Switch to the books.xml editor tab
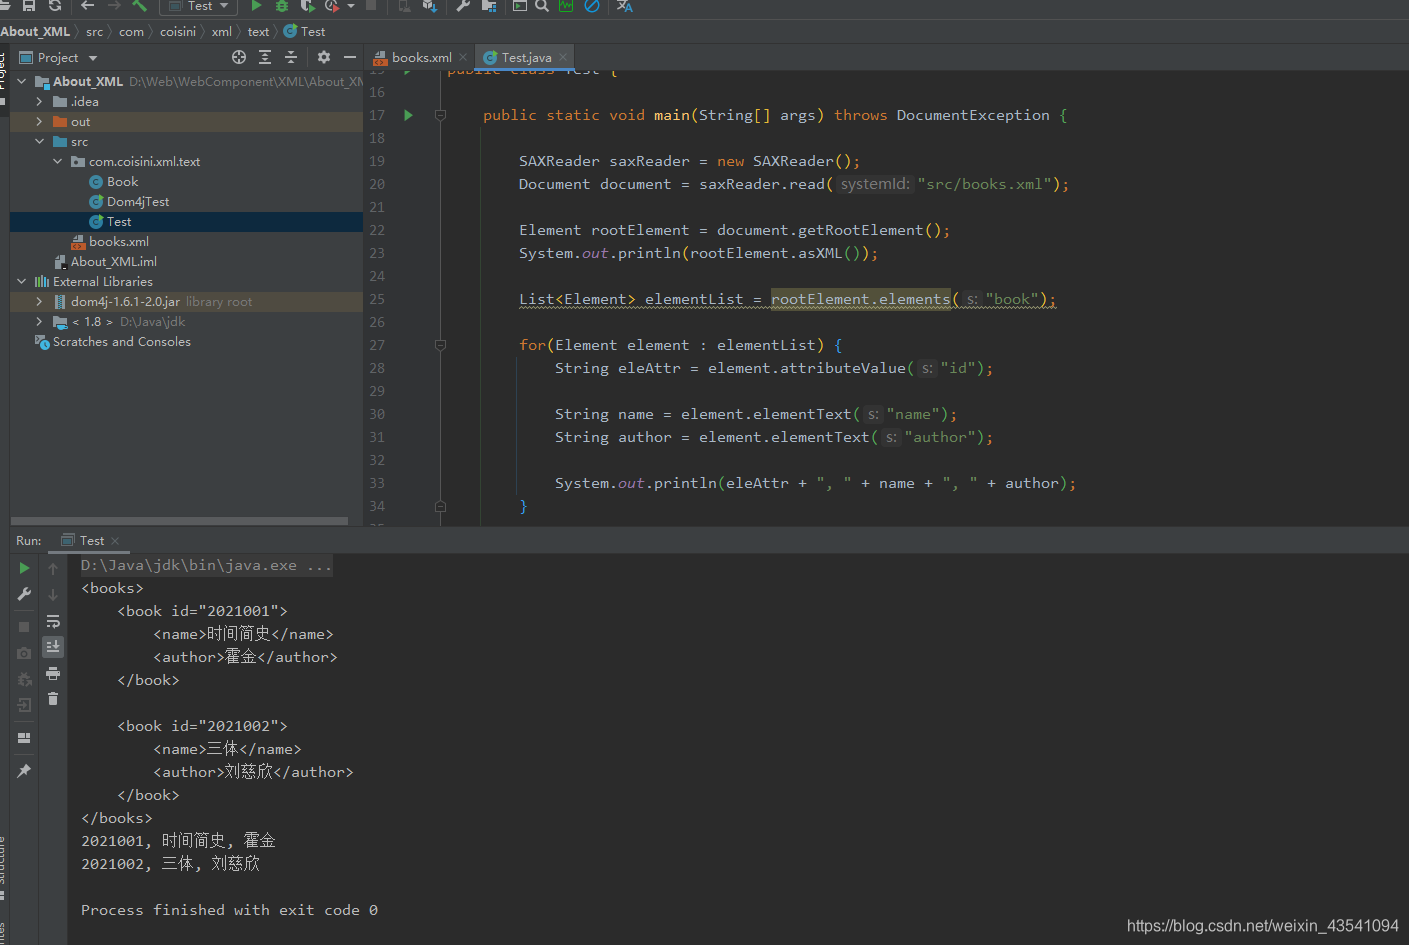Viewport: 1409px width, 945px height. click(x=421, y=57)
